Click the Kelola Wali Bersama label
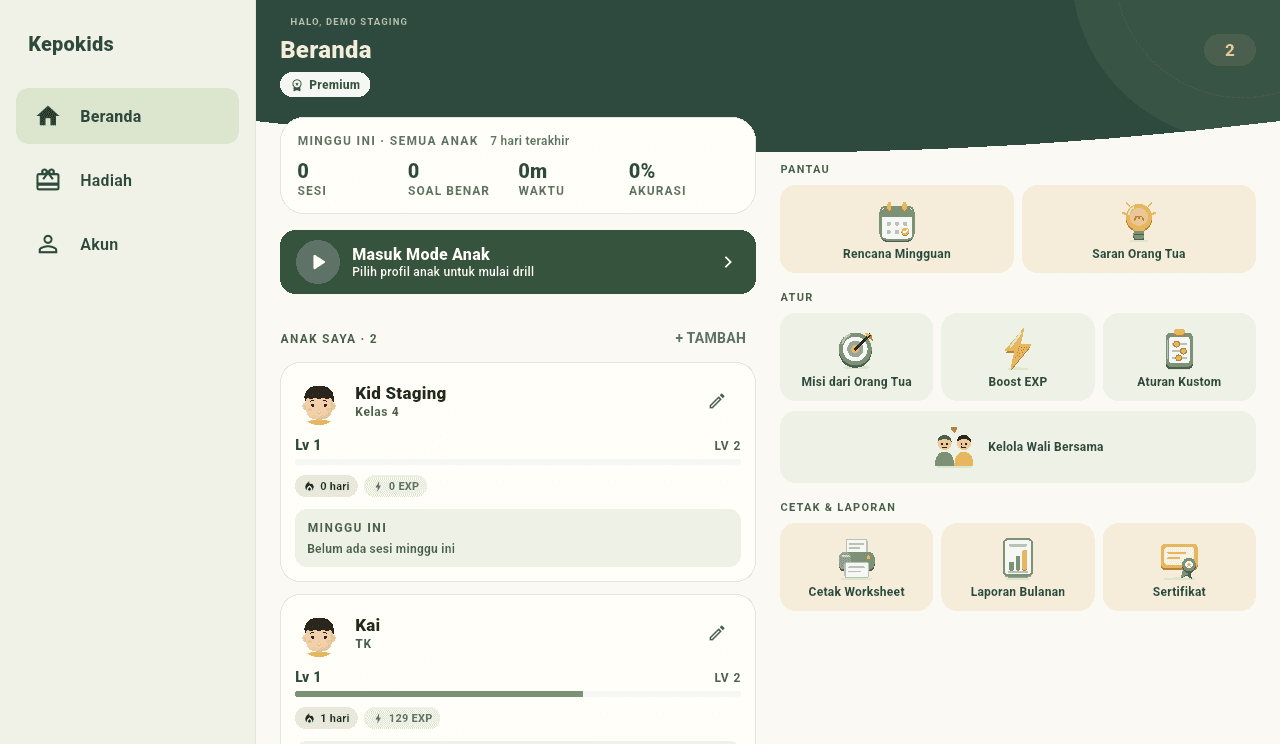Viewport: 1280px width, 744px height. (1046, 447)
